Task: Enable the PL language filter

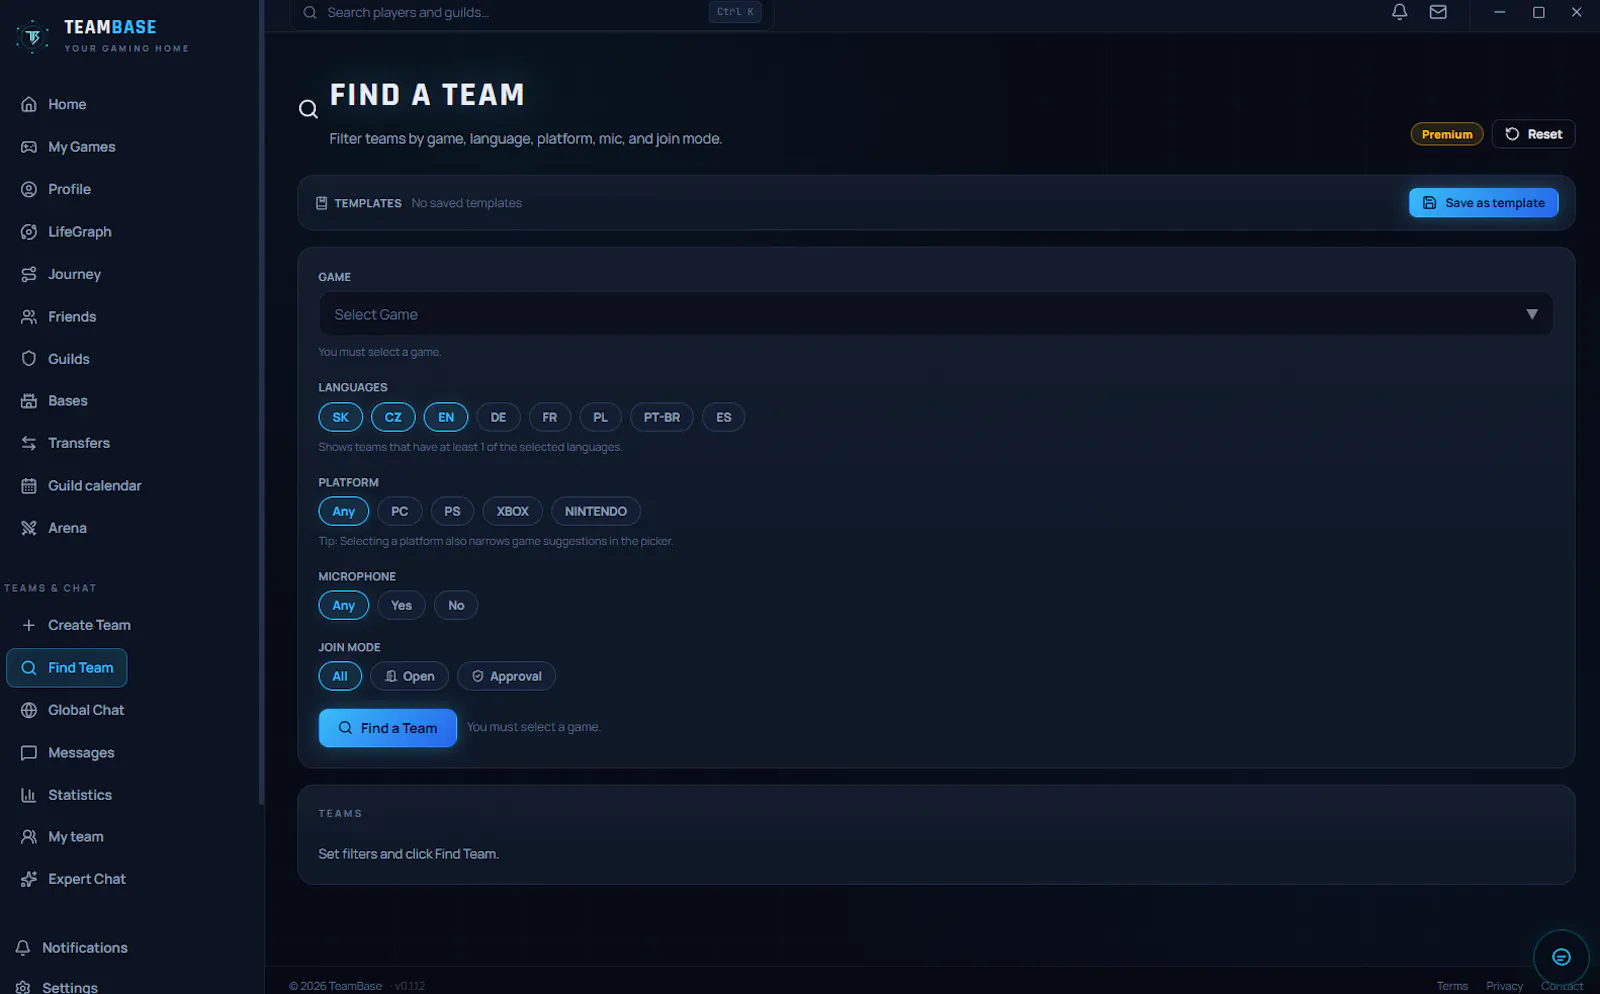Action: click(600, 417)
